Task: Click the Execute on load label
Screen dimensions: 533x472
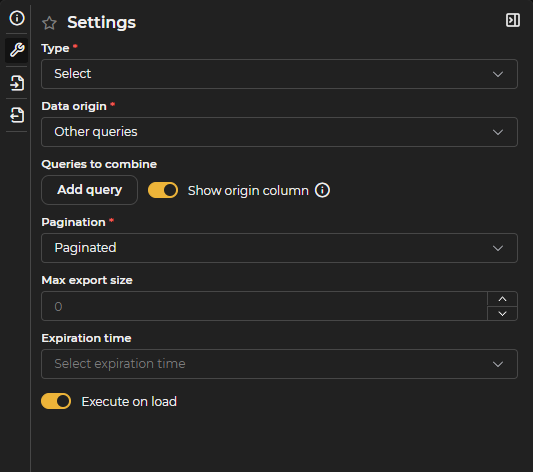Action: coord(129,402)
